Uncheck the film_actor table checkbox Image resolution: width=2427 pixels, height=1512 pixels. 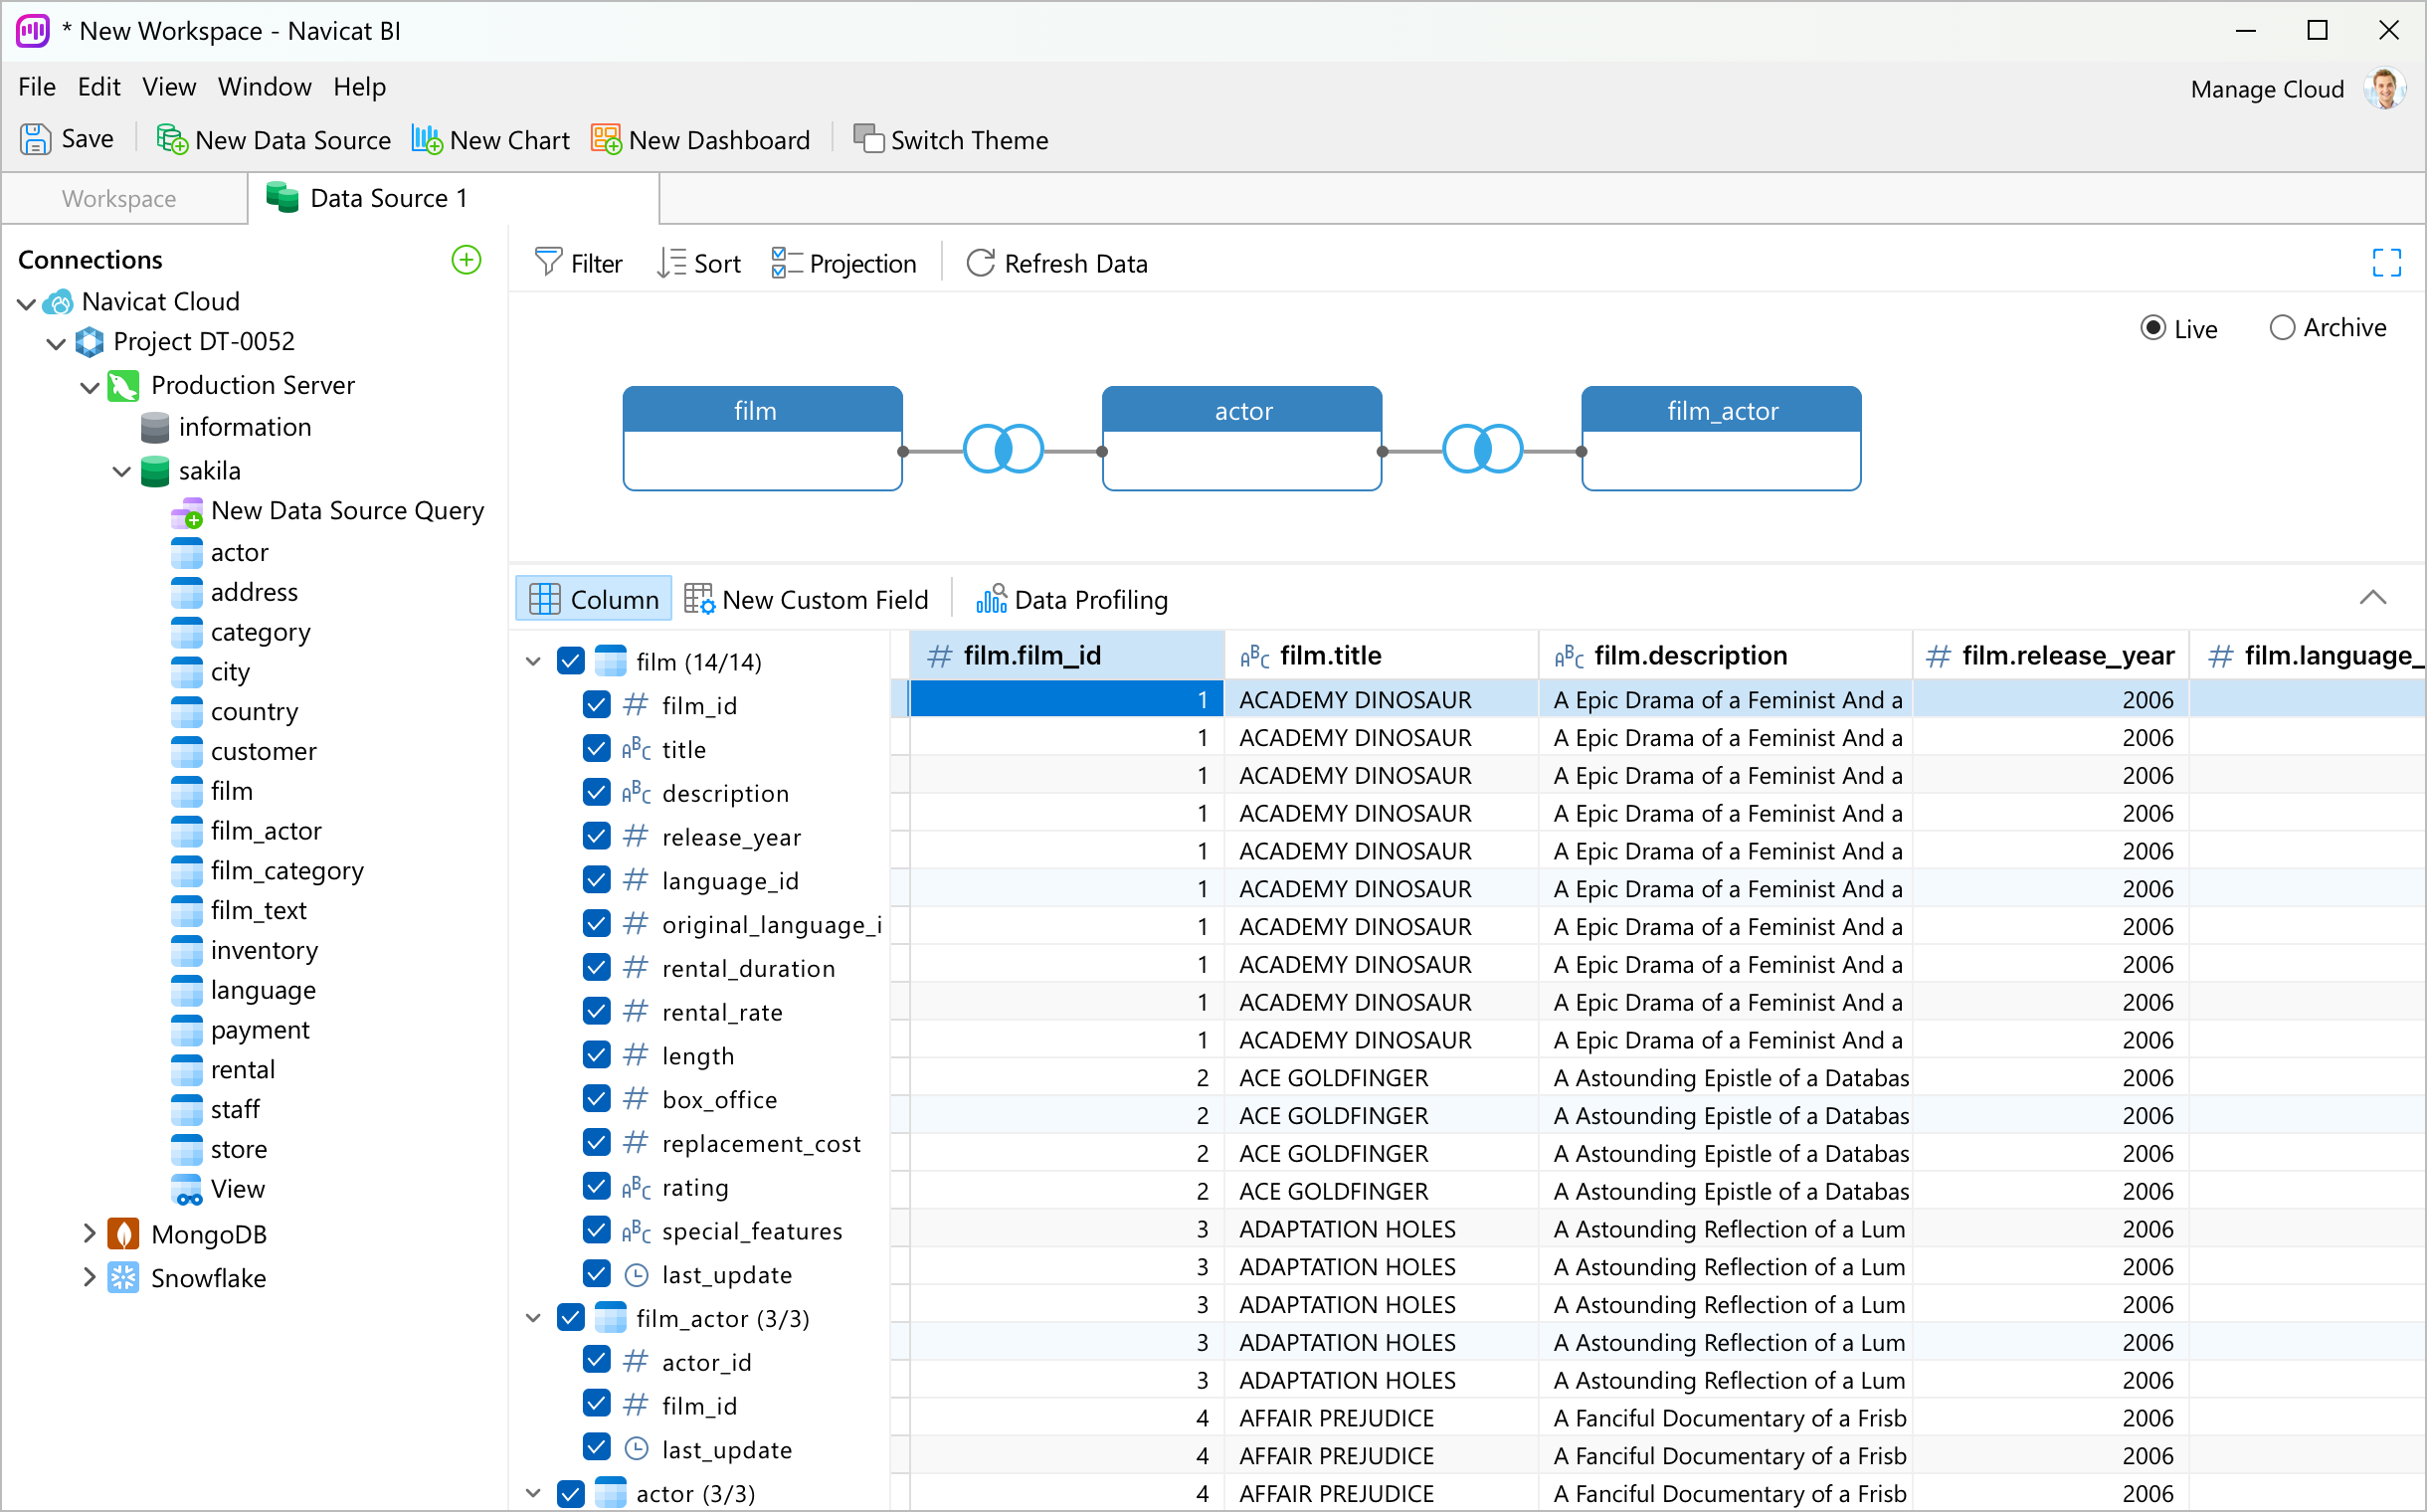tap(571, 1318)
